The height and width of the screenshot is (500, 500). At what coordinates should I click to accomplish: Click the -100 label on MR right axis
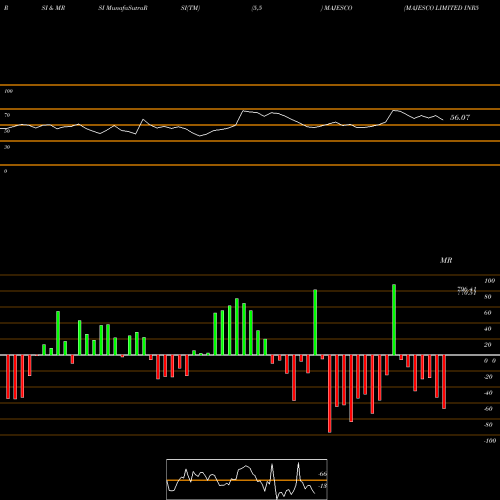(490, 441)
